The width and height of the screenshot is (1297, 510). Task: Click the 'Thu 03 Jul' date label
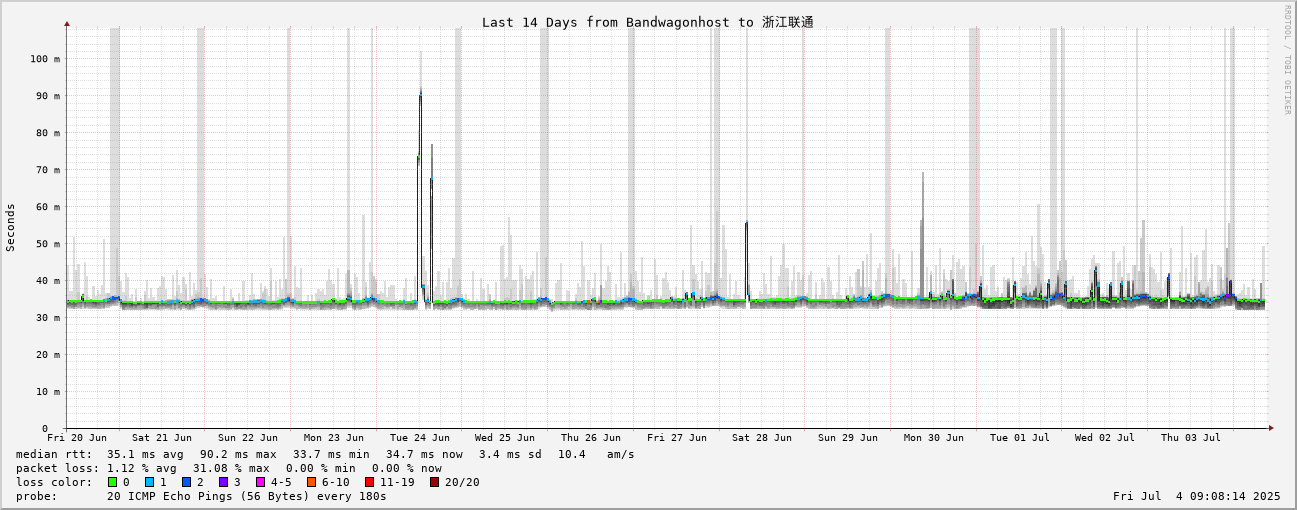(1191, 438)
